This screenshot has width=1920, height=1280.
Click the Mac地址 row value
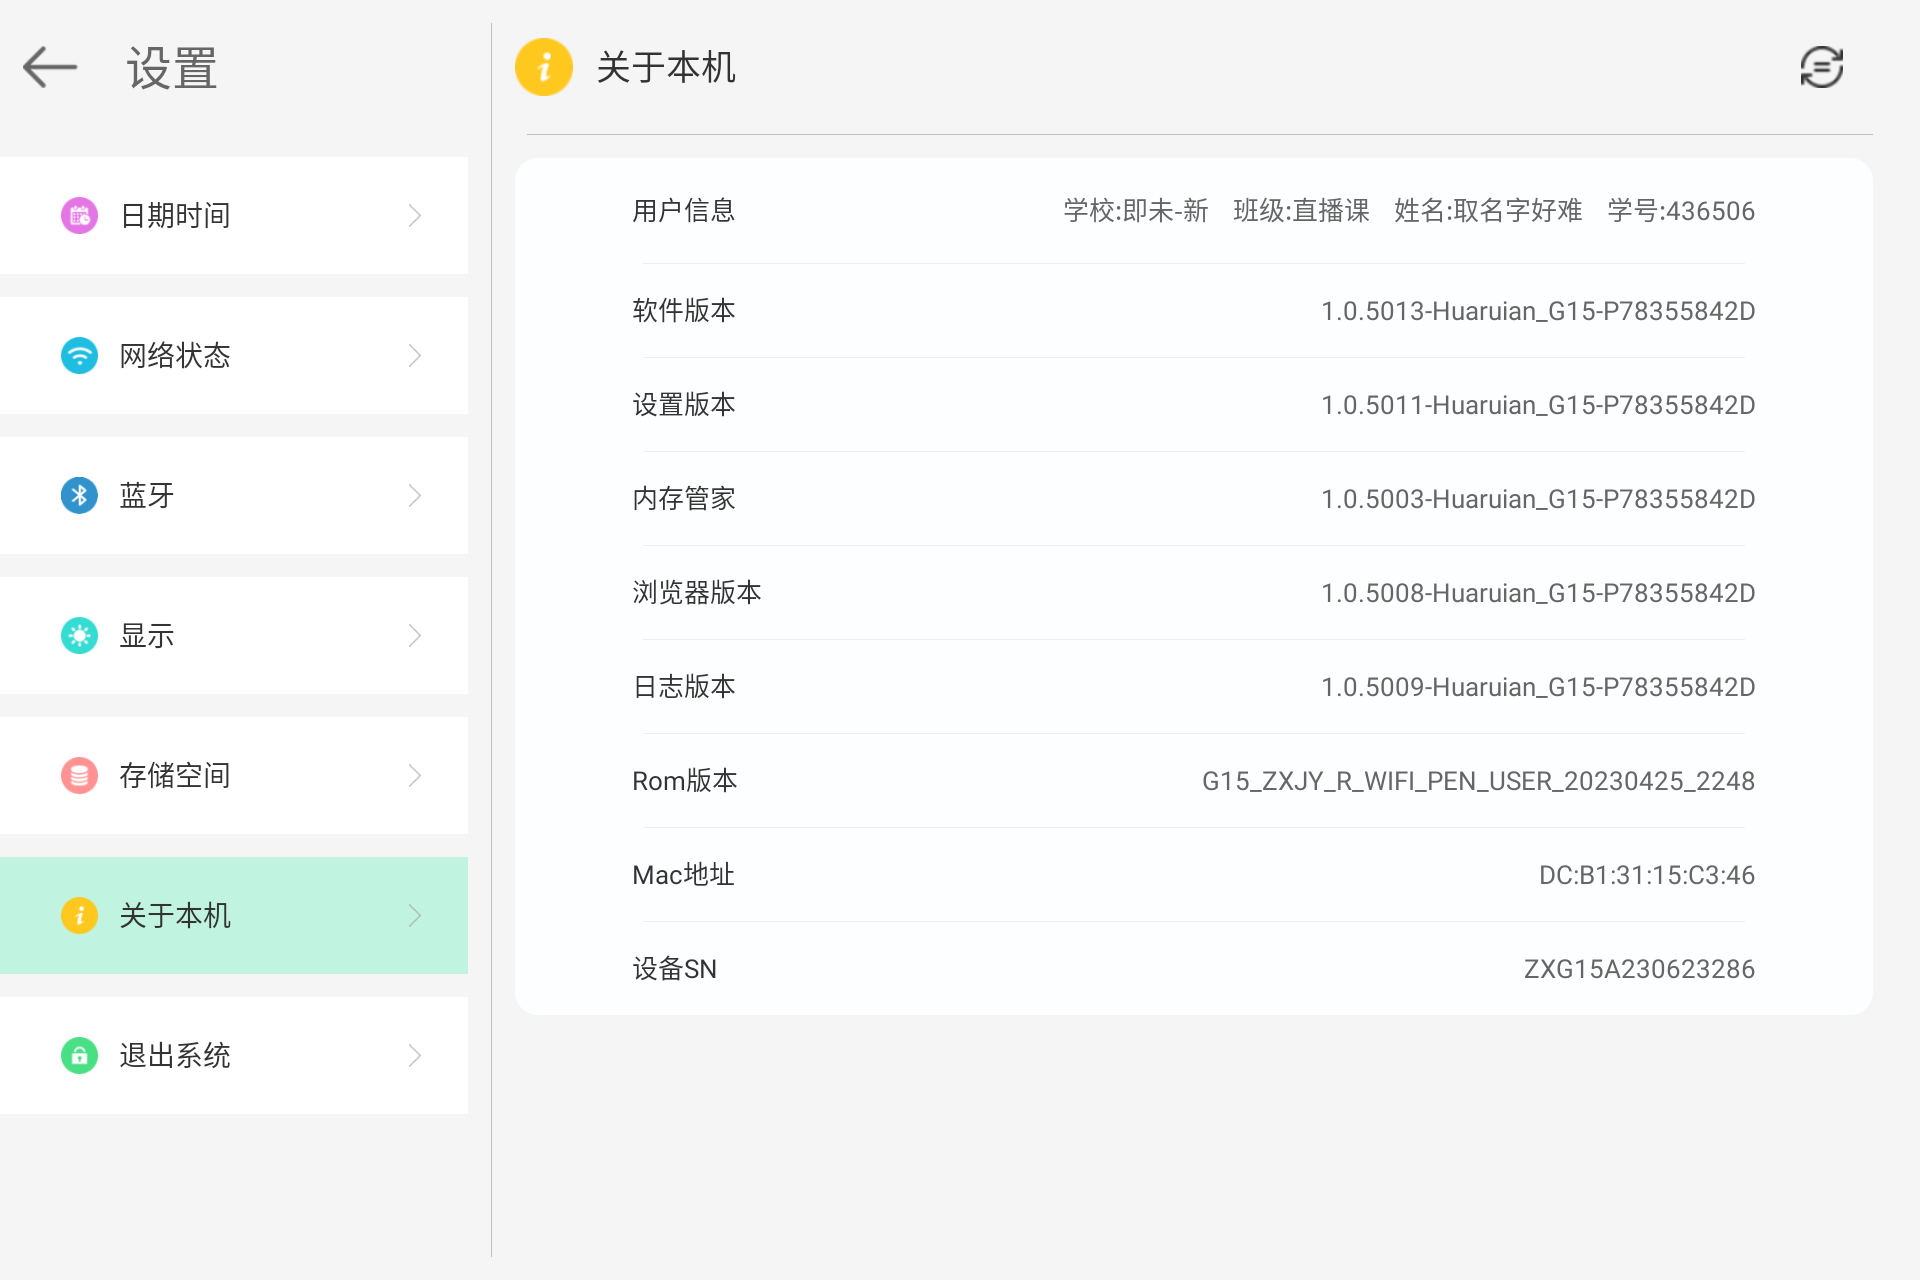[1190, 874]
